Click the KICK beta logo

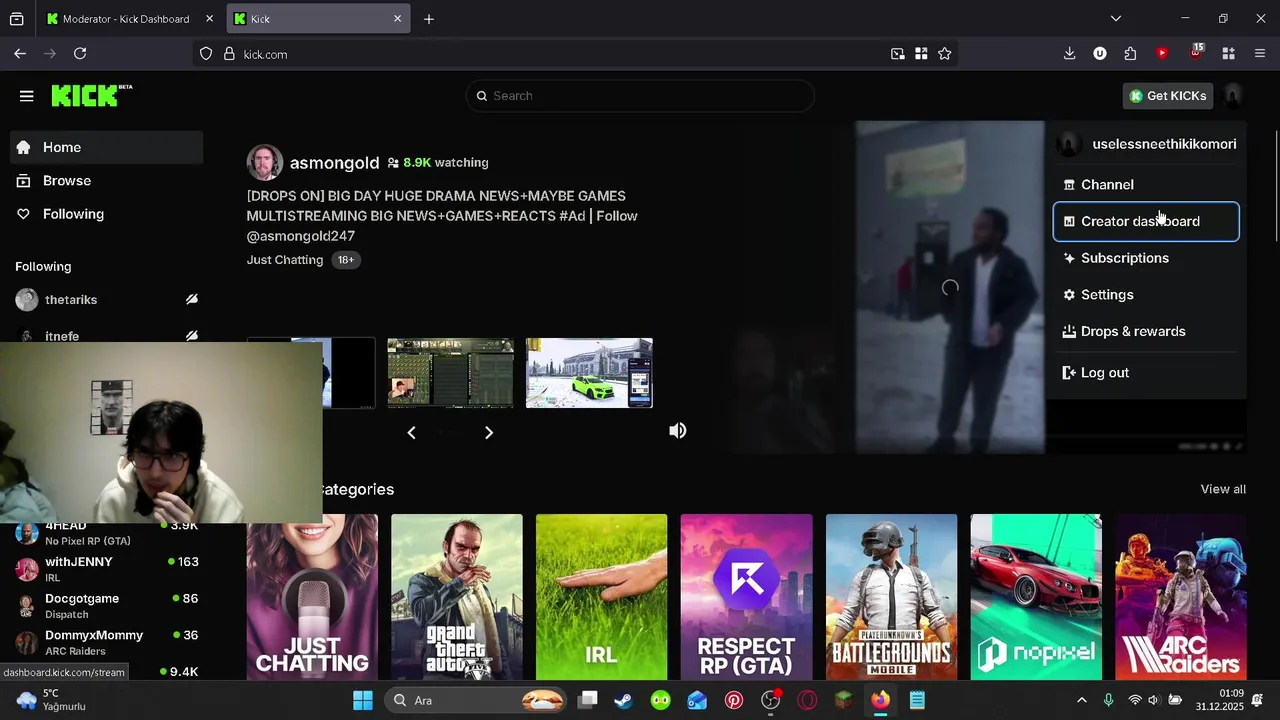pyautogui.click(x=91, y=95)
